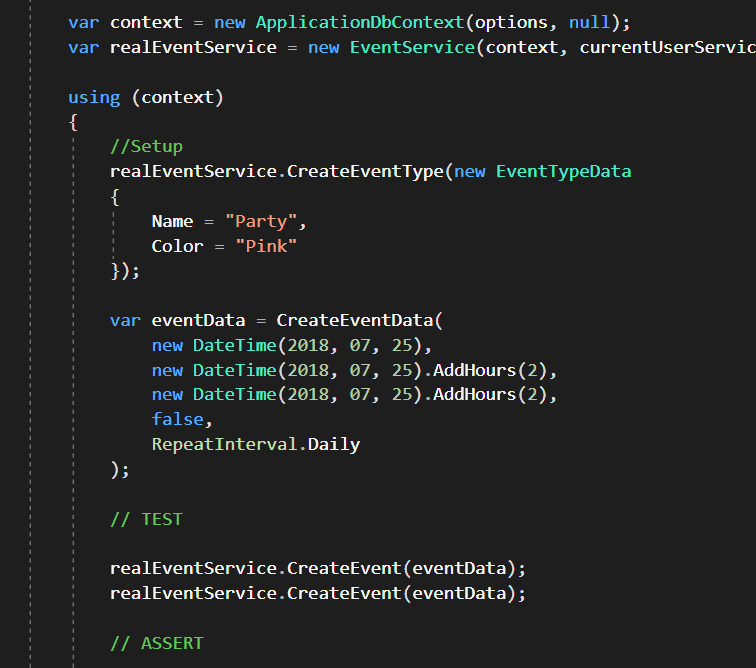The image size is (756, 668).
Task: Click the realEventService variable declaration
Action: [193, 47]
